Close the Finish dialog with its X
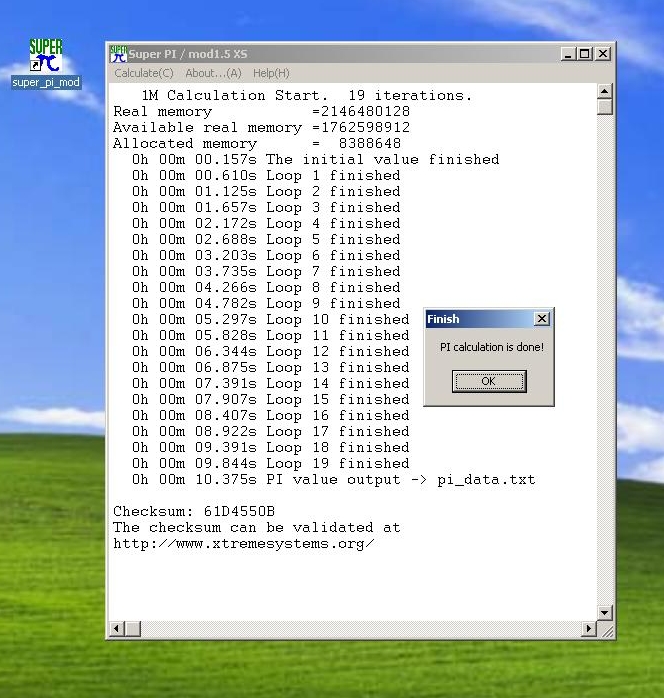This screenshot has width=664, height=698. coord(542,319)
